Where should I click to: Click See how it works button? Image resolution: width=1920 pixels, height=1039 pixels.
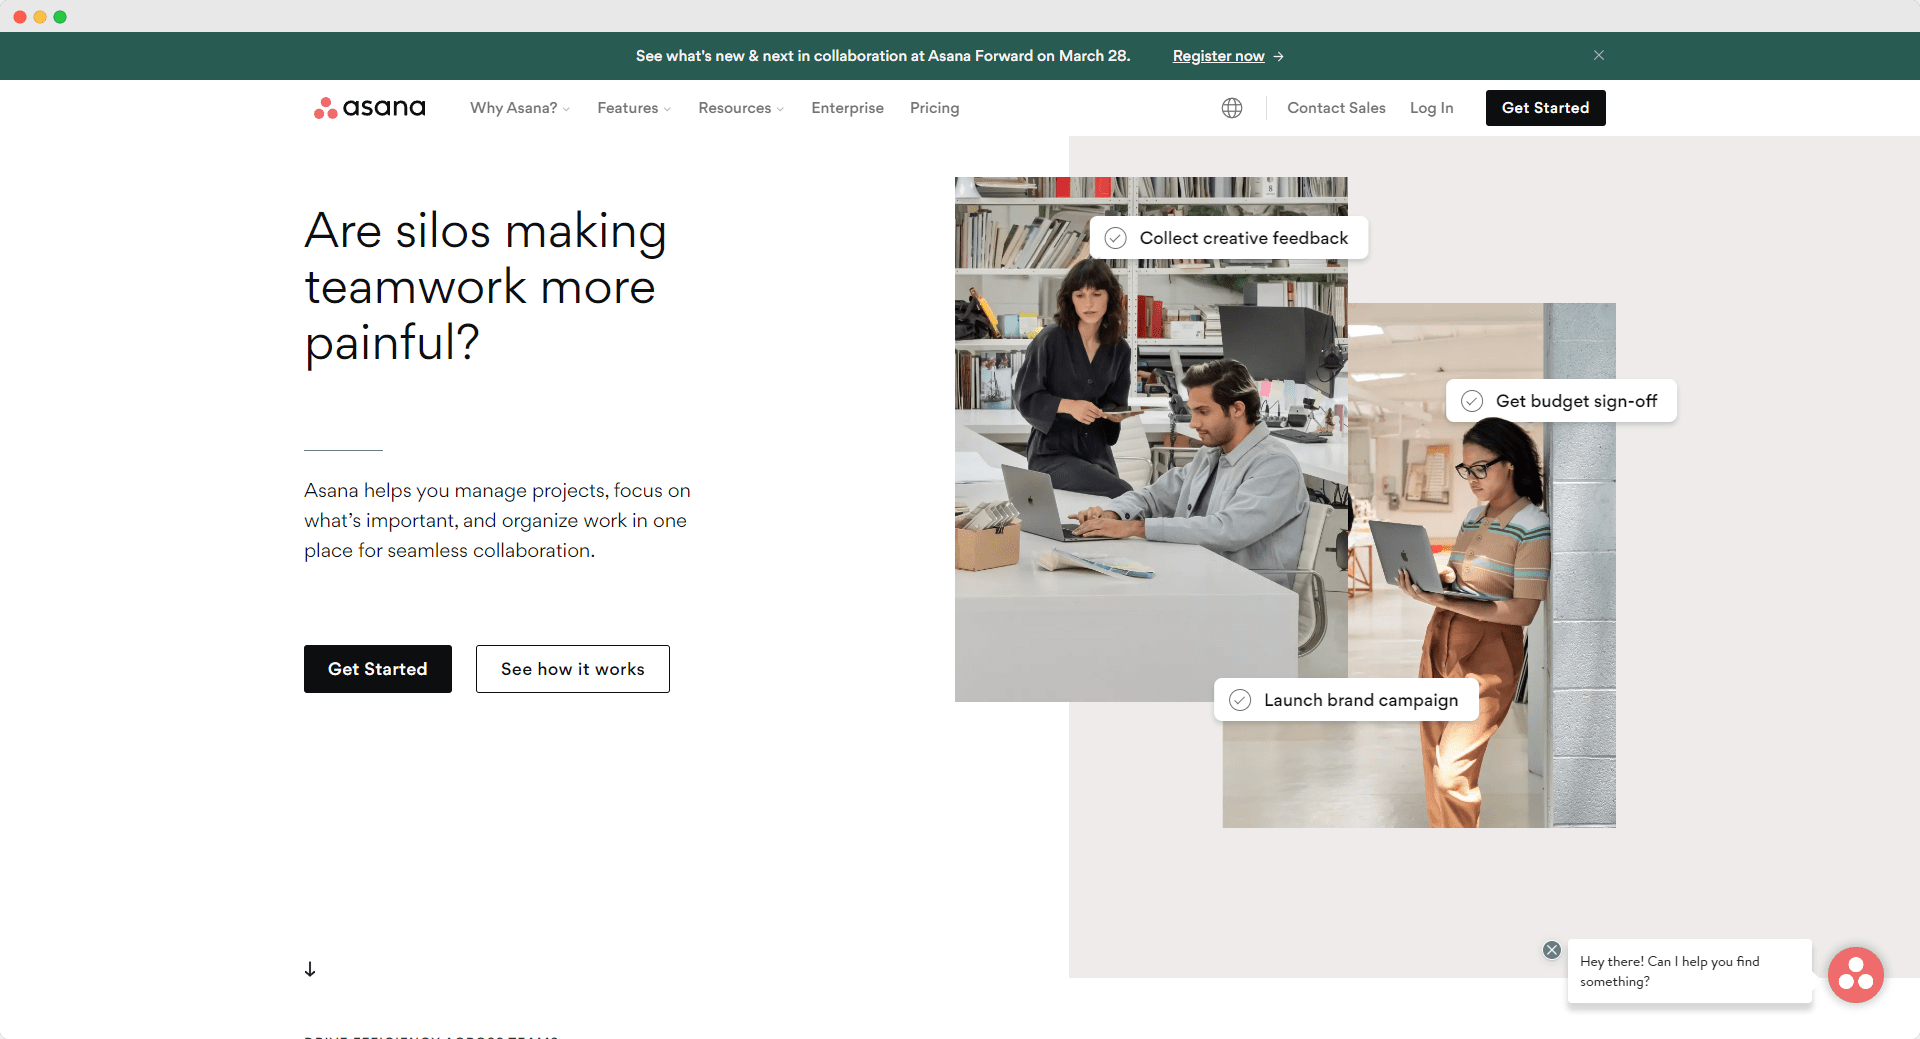573,669
